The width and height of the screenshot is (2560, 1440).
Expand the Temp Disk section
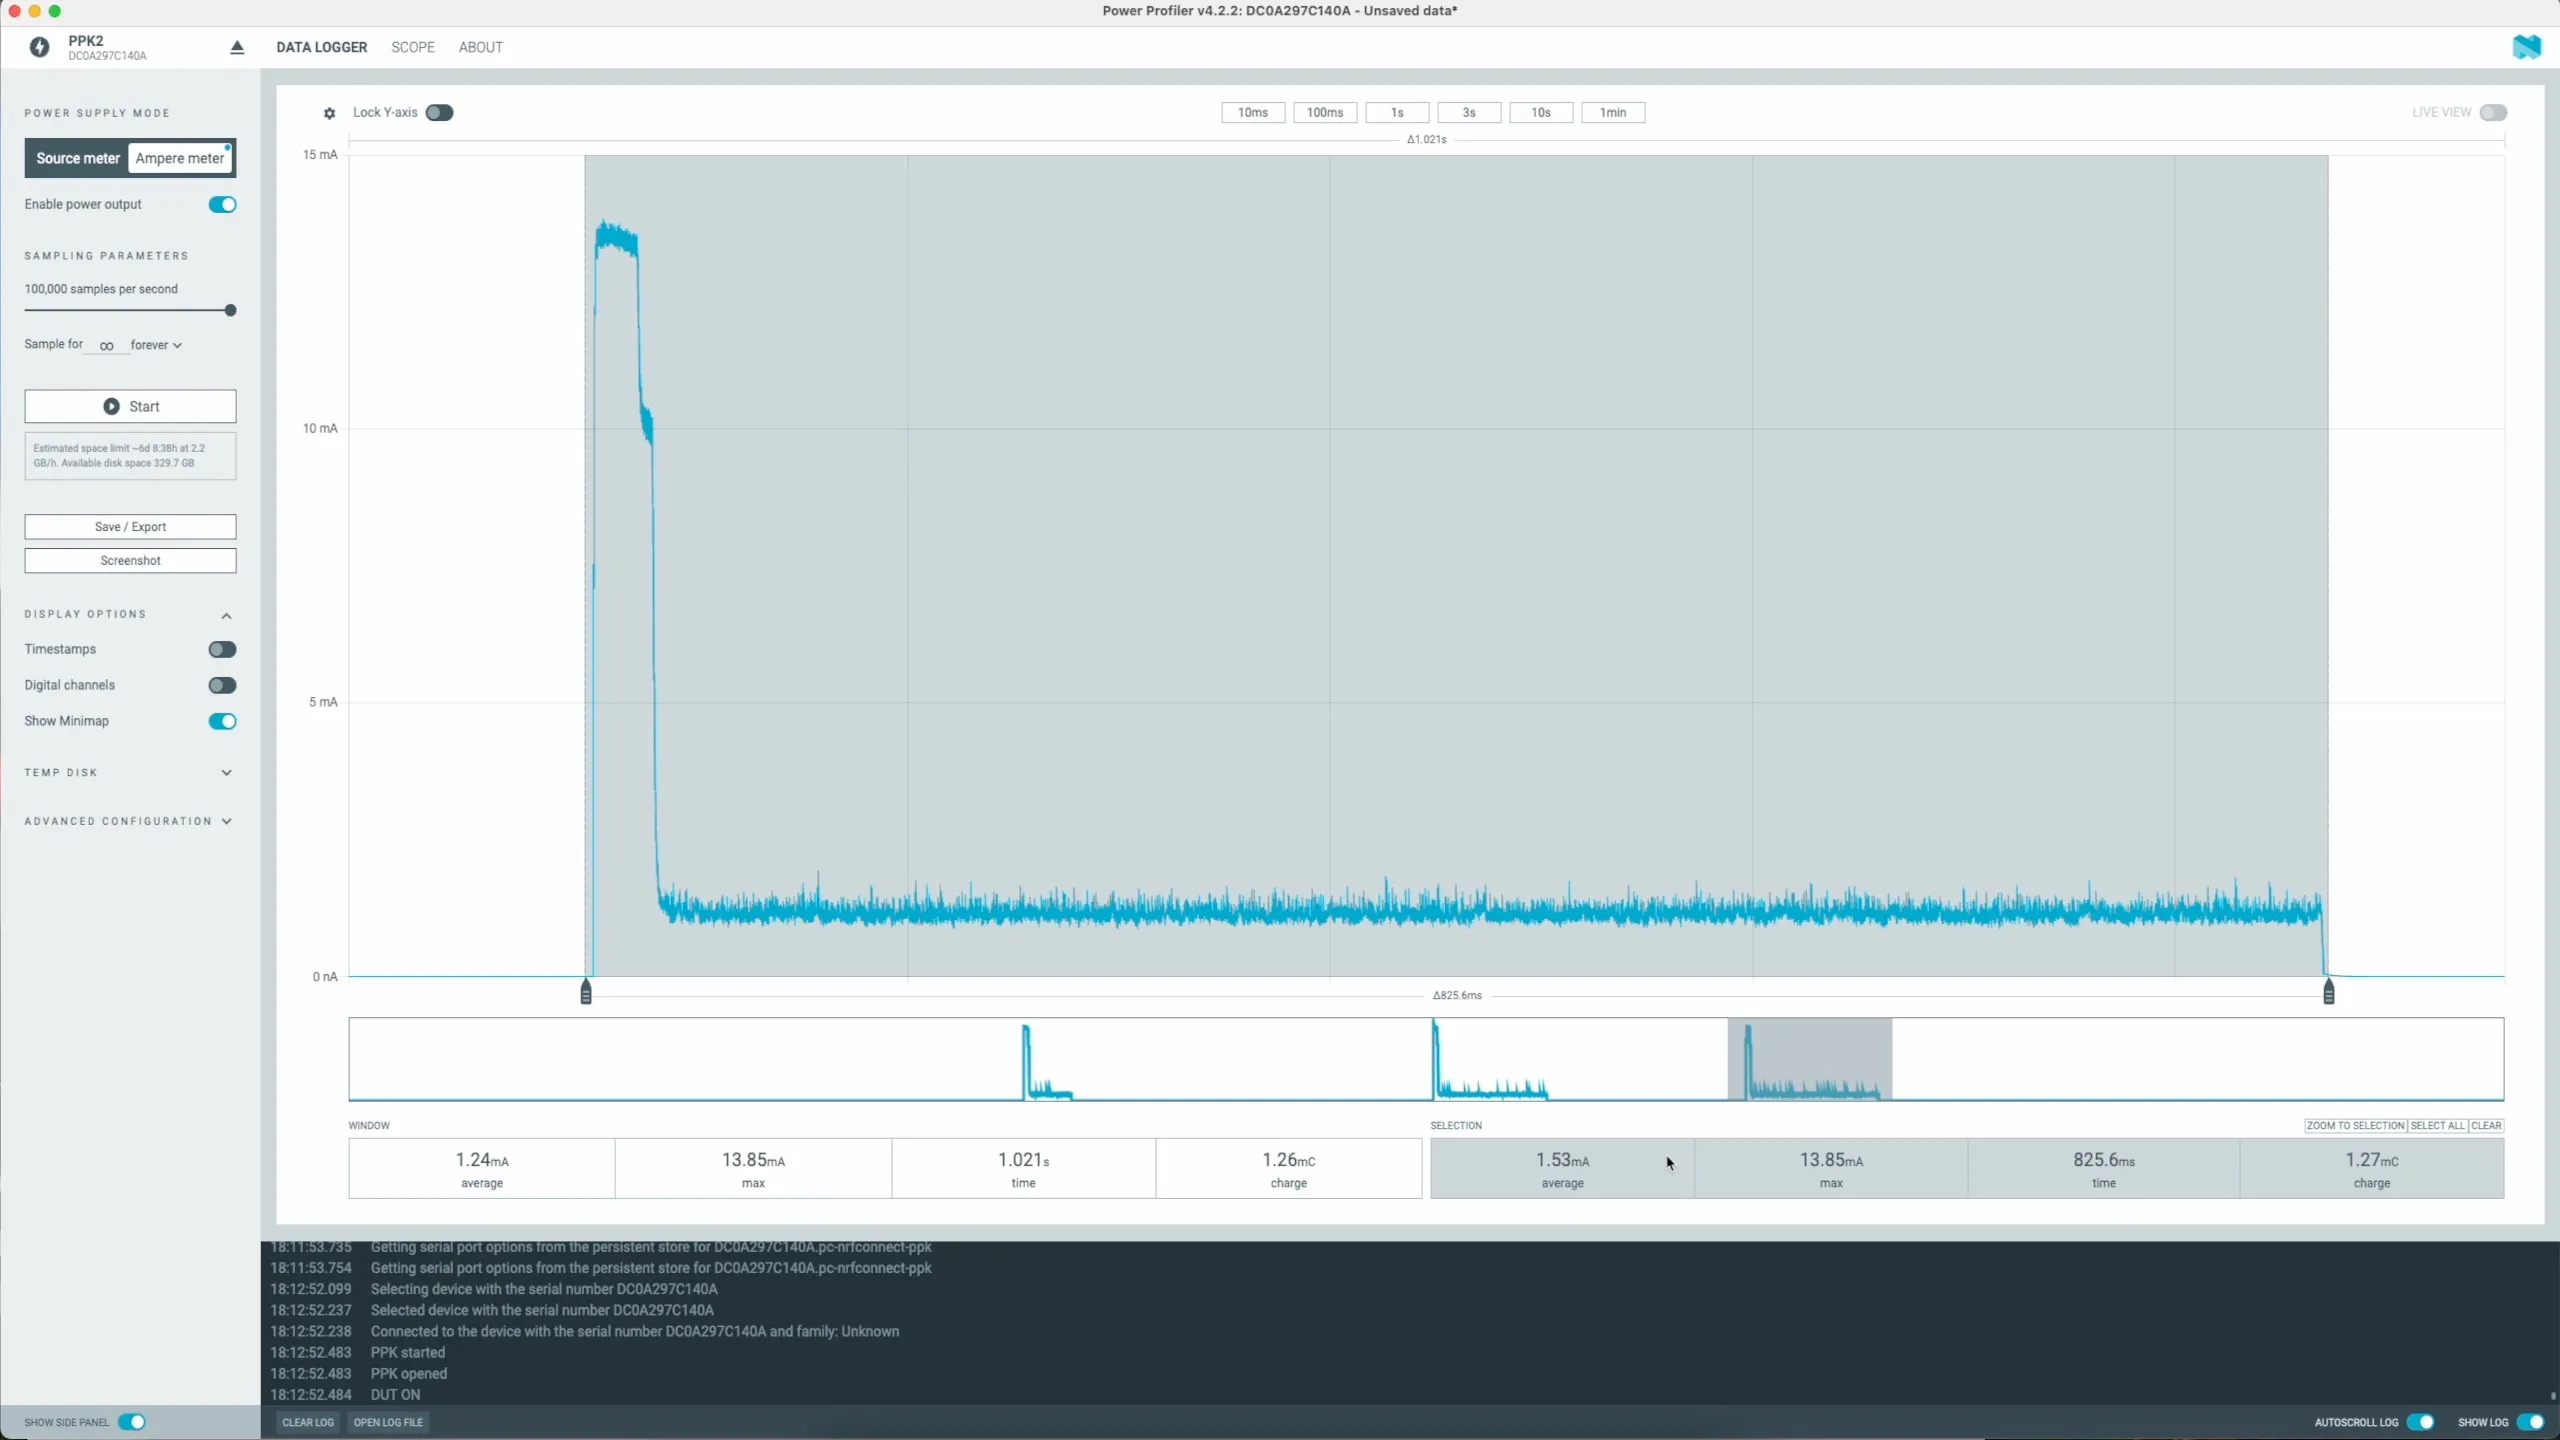pyautogui.click(x=226, y=773)
